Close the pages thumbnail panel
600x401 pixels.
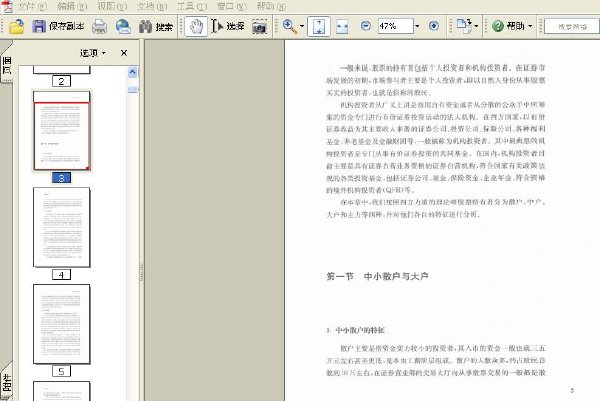[x=124, y=53]
